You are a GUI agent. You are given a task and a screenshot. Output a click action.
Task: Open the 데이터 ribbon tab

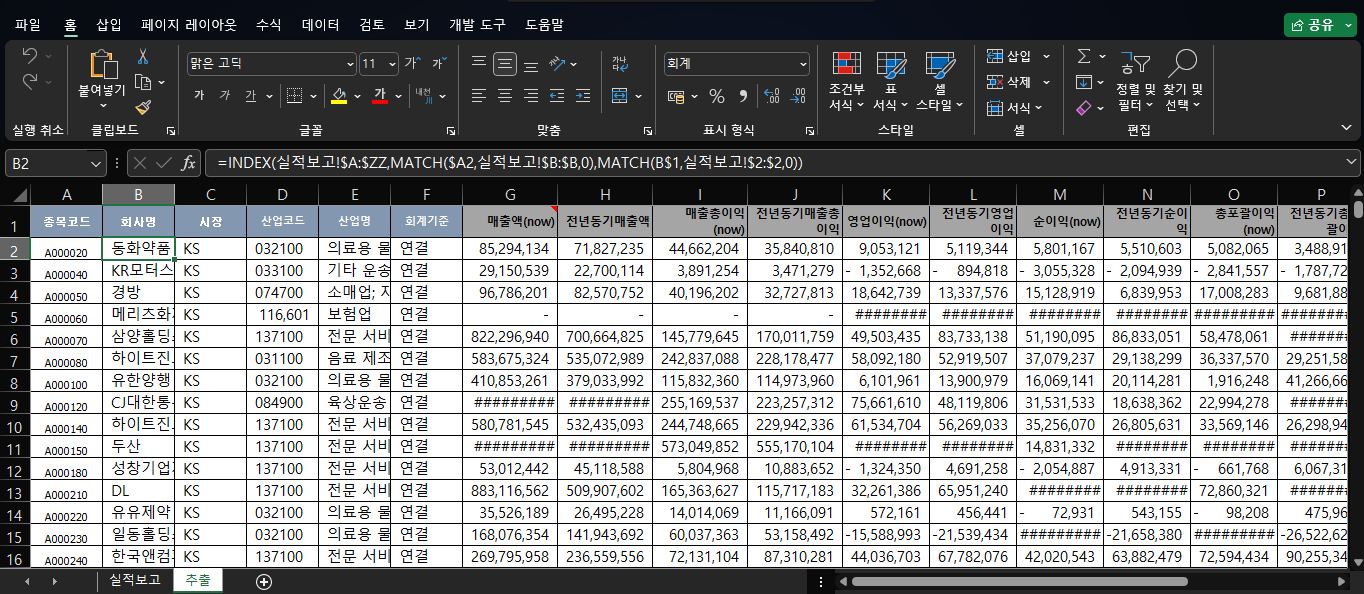(321, 24)
